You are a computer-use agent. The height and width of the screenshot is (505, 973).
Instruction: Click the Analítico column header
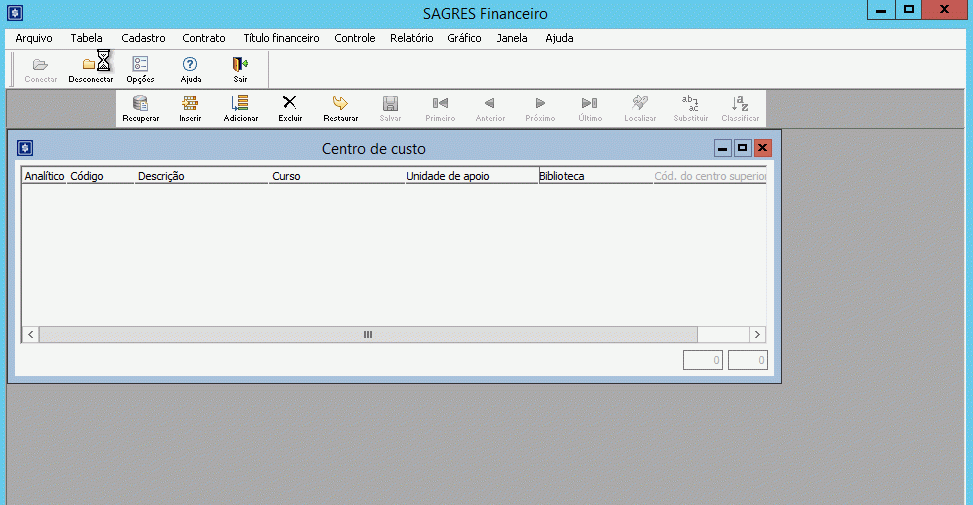point(44,176)
